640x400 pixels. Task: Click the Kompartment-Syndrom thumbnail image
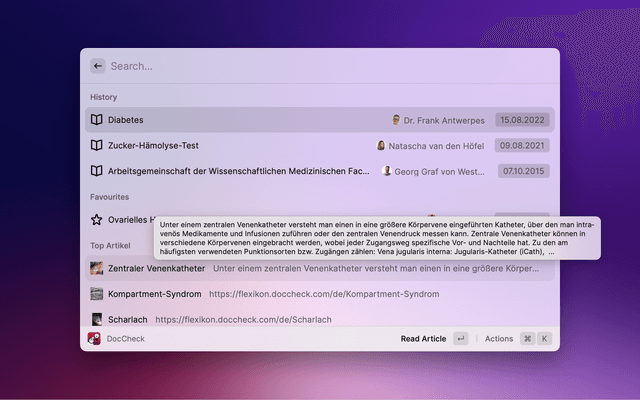click(97, 294)
